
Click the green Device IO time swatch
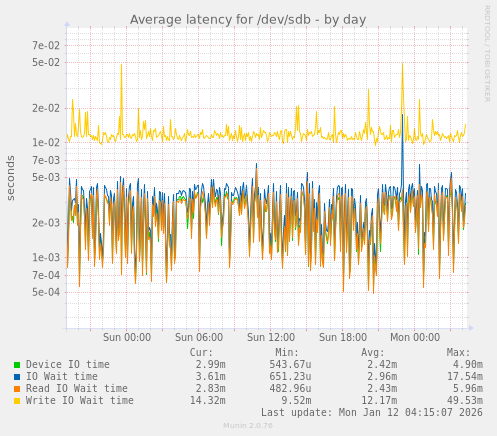[x=17, y=365]
